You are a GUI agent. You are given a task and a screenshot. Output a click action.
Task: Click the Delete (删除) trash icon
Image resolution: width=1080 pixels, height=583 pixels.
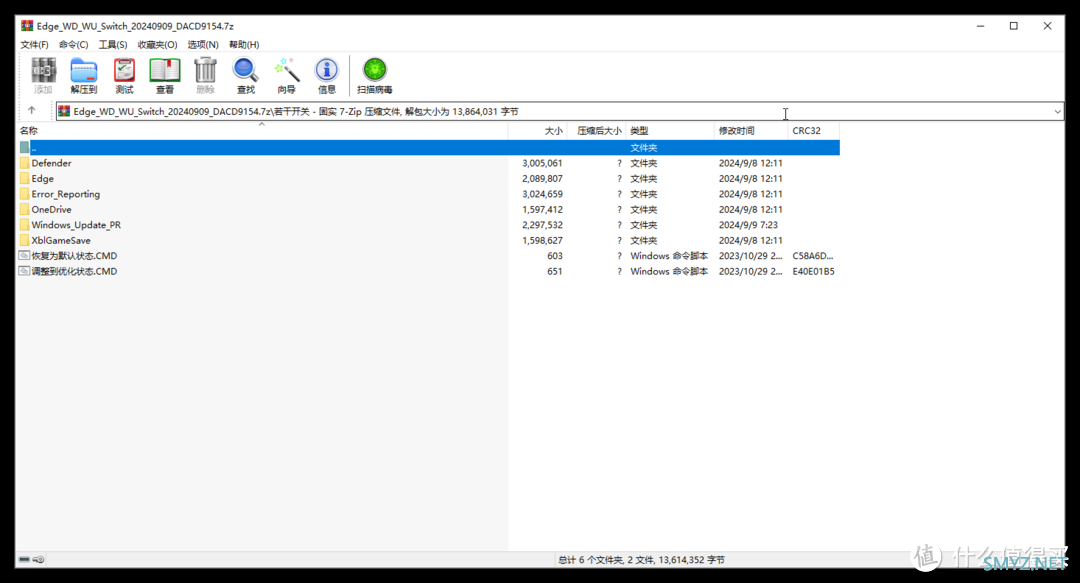pos(205,76)
